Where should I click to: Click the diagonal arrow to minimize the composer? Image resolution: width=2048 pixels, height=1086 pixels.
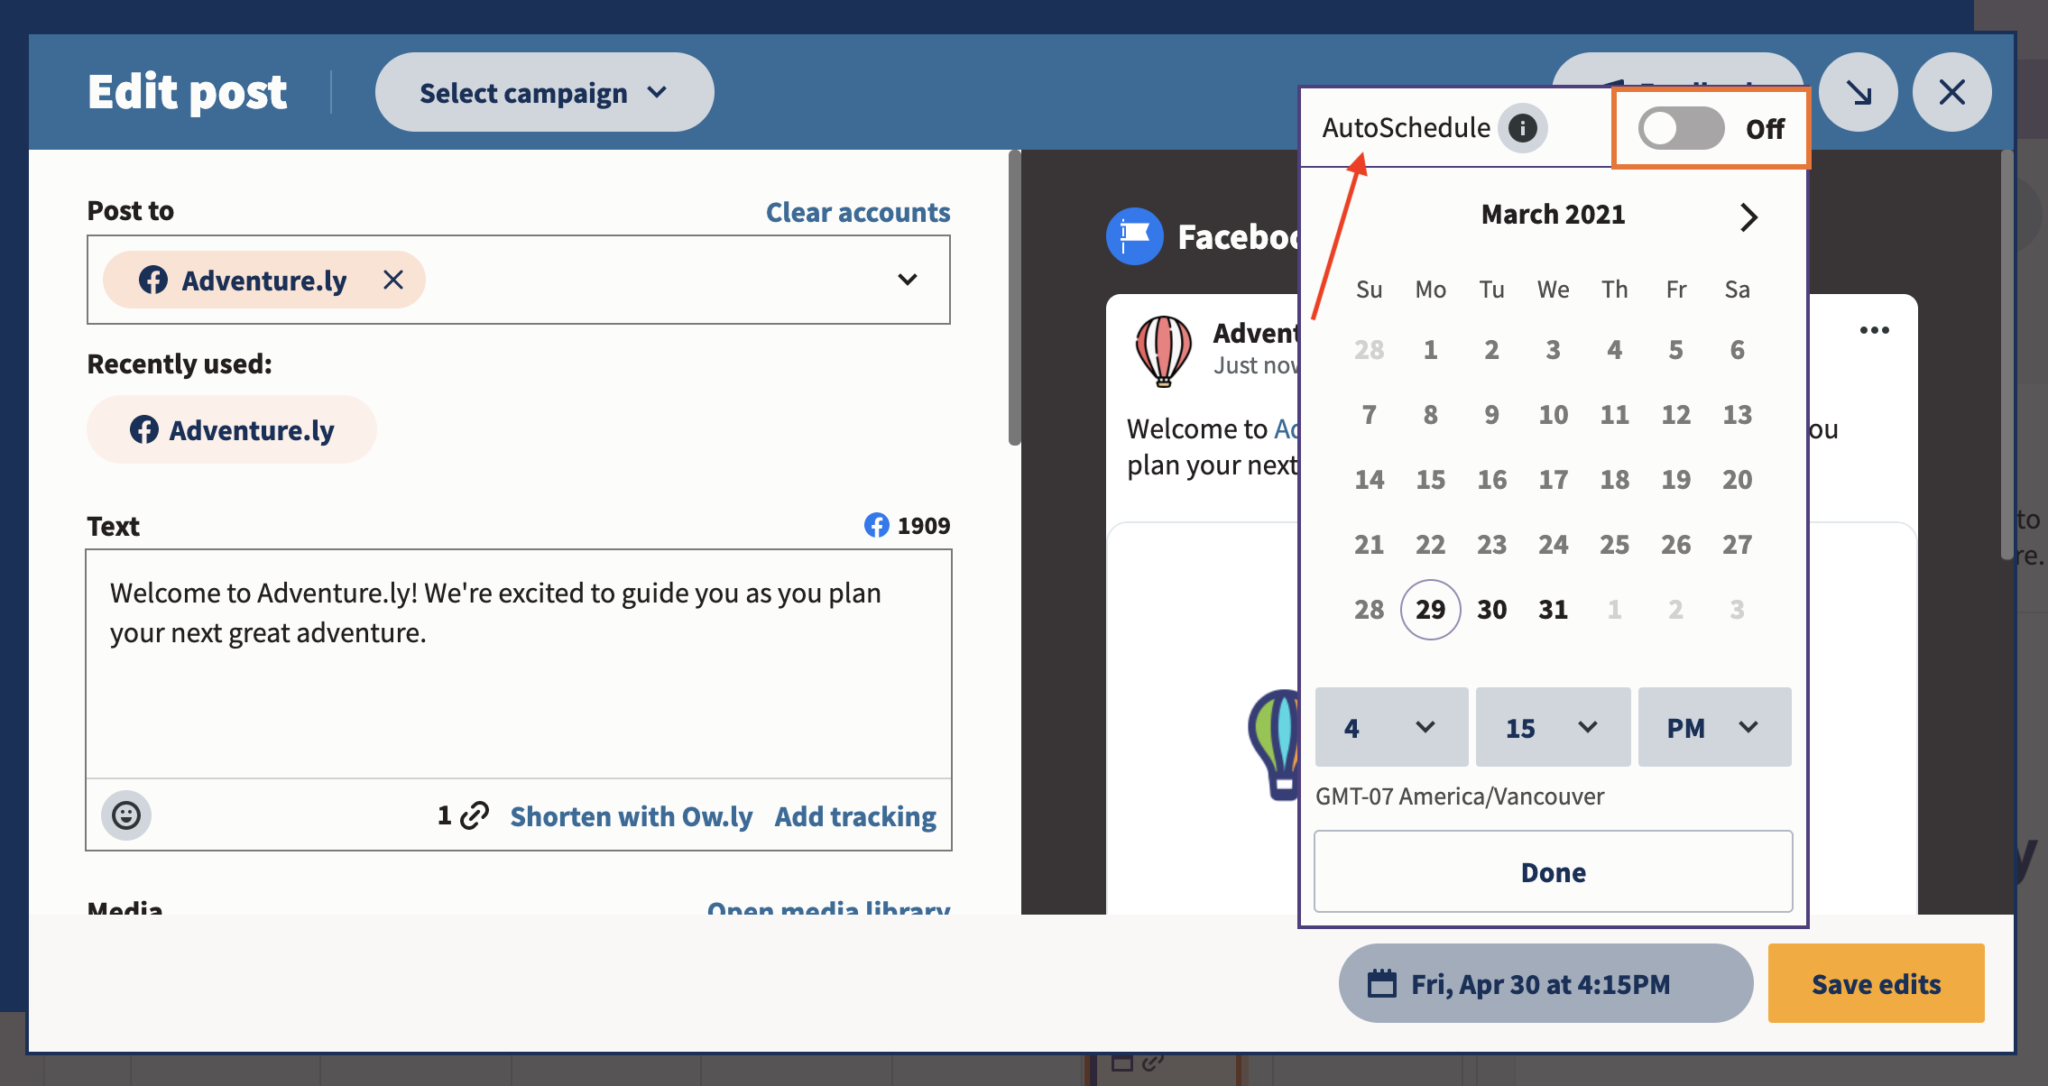[1857, 92]
